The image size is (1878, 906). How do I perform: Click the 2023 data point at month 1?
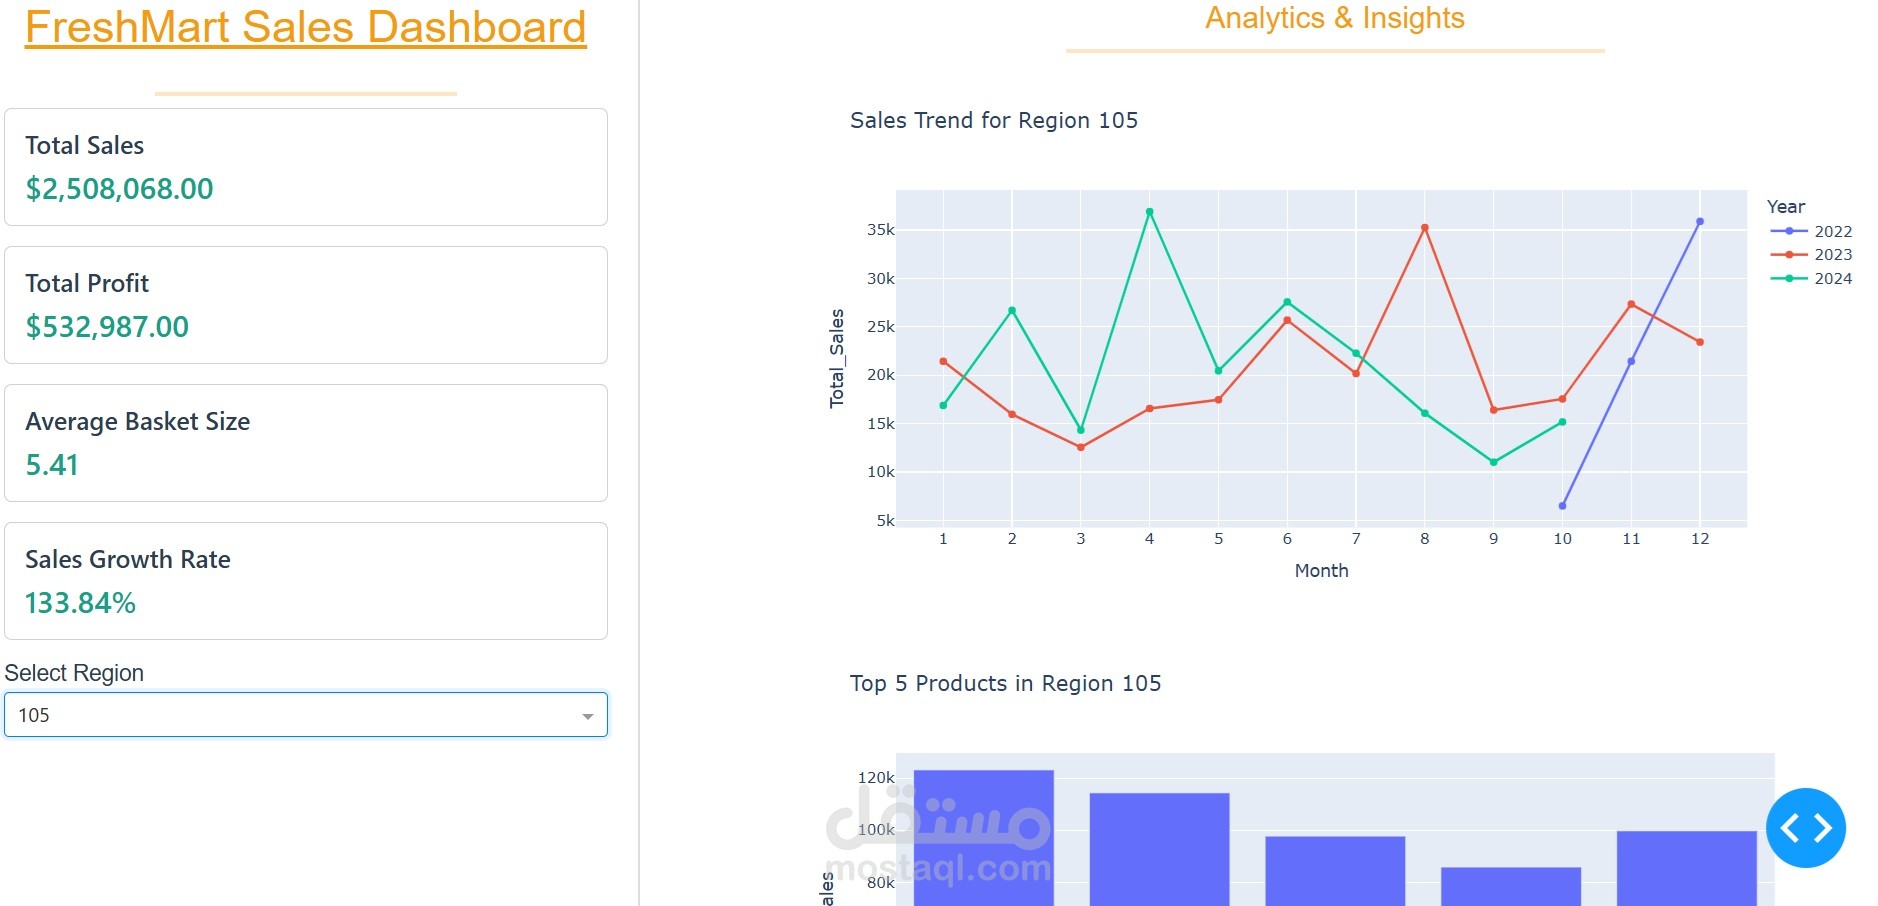943,362
